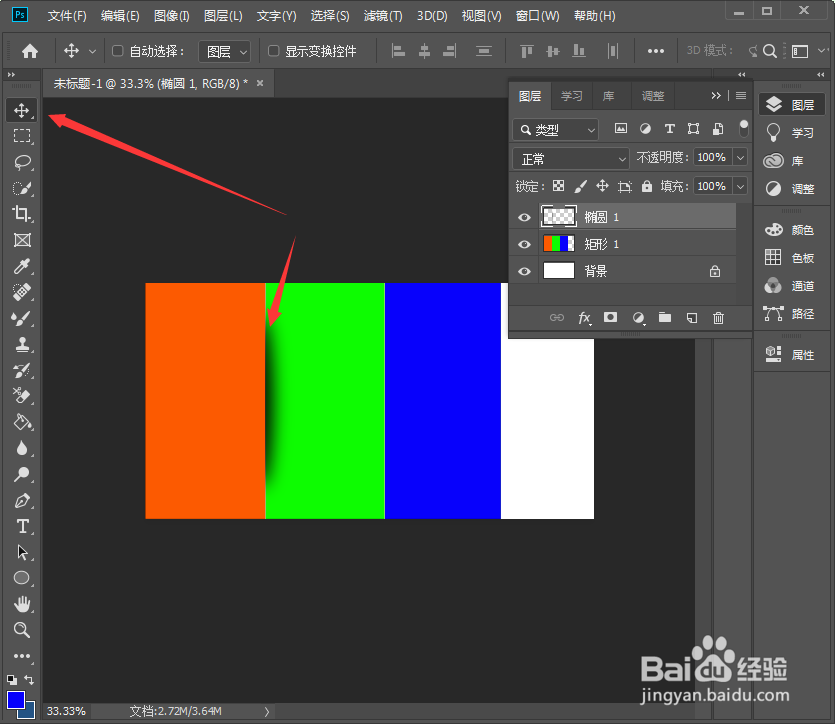Open the 正常 blend mode dropdown
Viewport: 835px width, 724px height.
[571, 159]
